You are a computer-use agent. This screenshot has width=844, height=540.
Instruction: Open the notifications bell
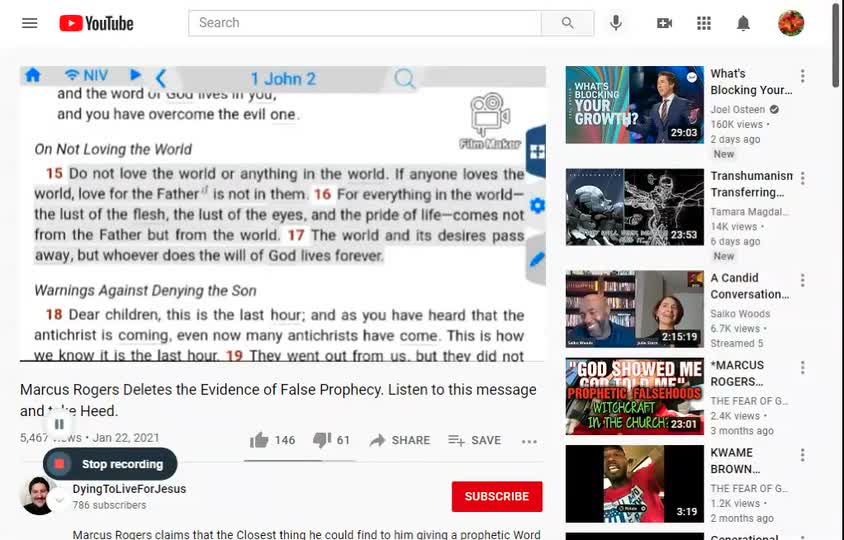743,23
